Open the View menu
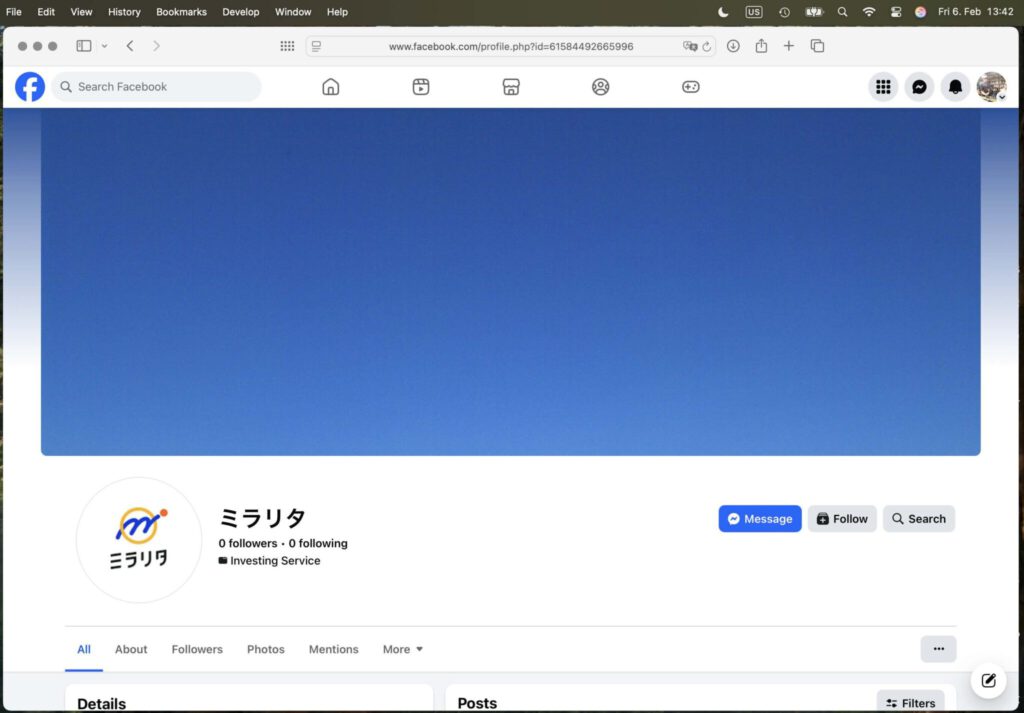 pyautogui.click(x=82, y=12)
